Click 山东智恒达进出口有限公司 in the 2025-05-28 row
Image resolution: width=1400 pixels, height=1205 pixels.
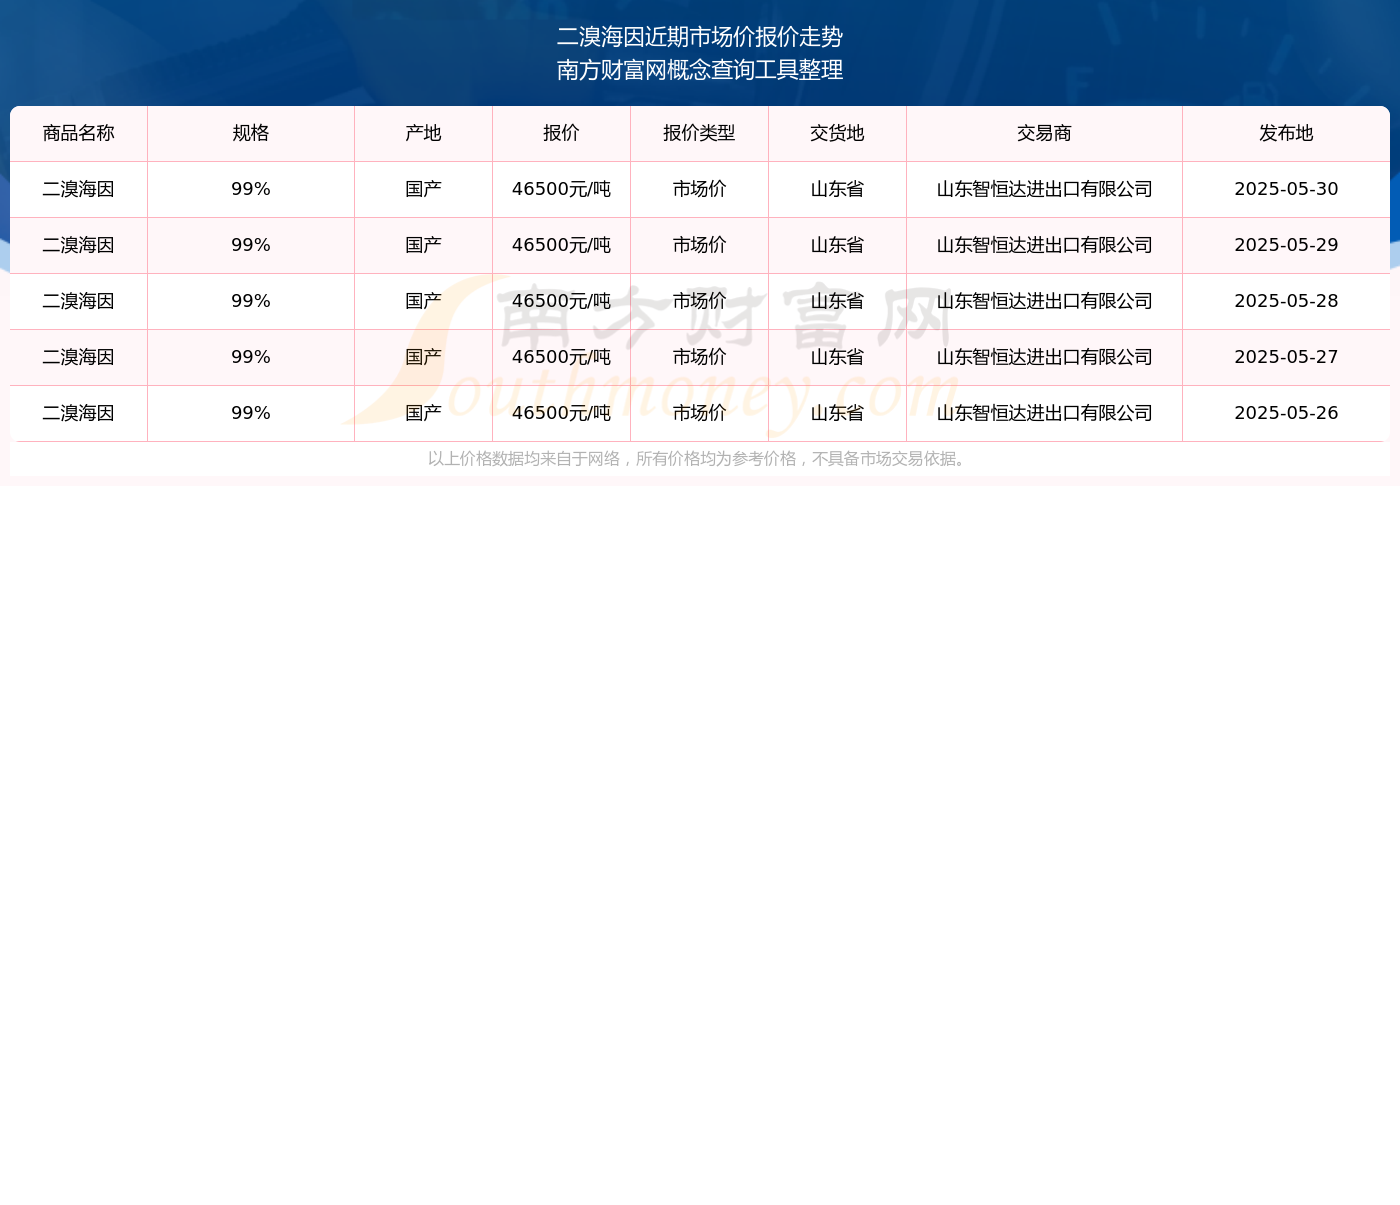click(1044, 301)
